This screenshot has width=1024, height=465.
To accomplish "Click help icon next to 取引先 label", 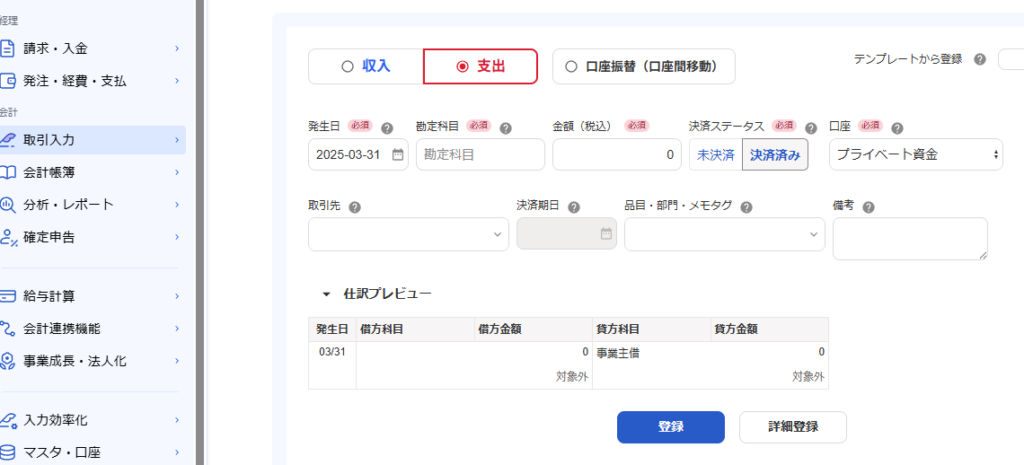I will point(355,207).
